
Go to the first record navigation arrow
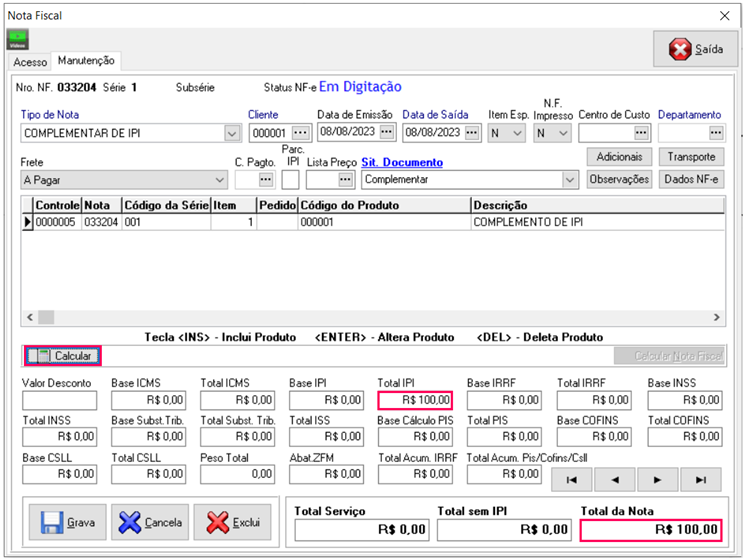[x=571, y=480]
